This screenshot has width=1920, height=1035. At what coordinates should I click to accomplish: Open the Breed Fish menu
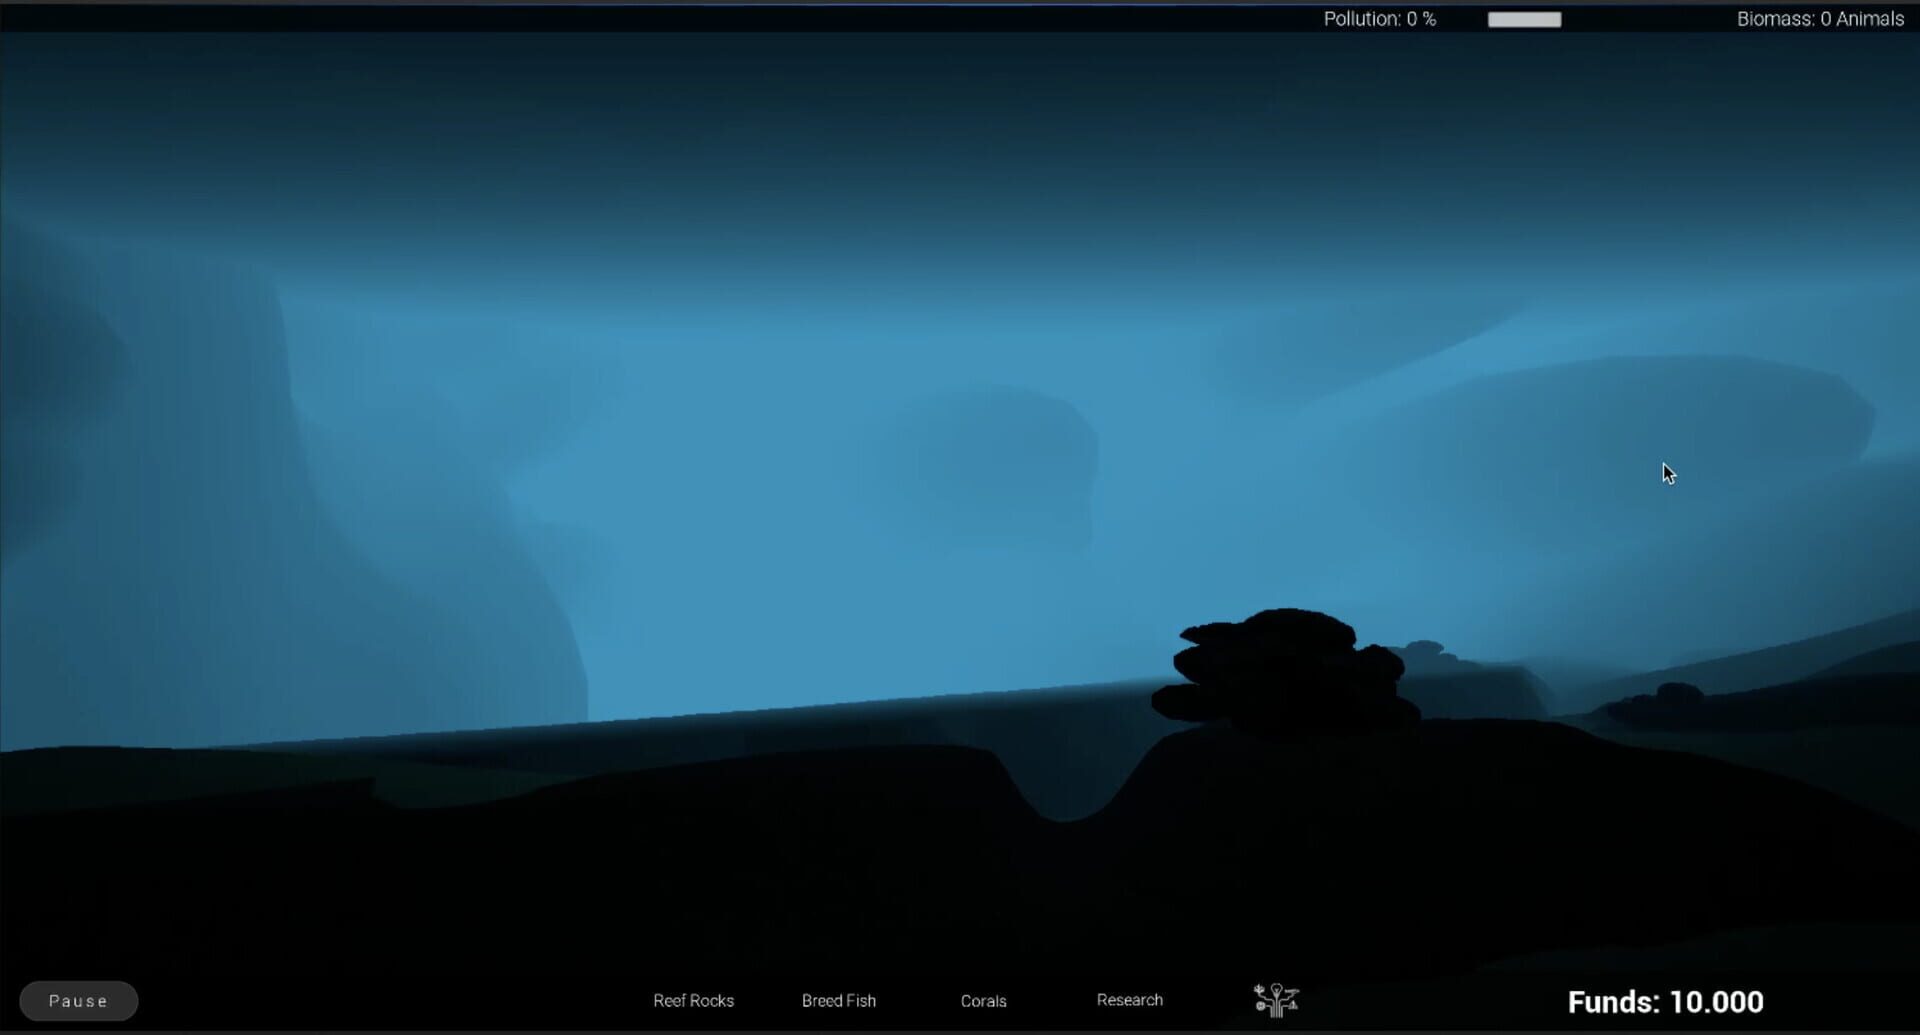pos(838,1000)
